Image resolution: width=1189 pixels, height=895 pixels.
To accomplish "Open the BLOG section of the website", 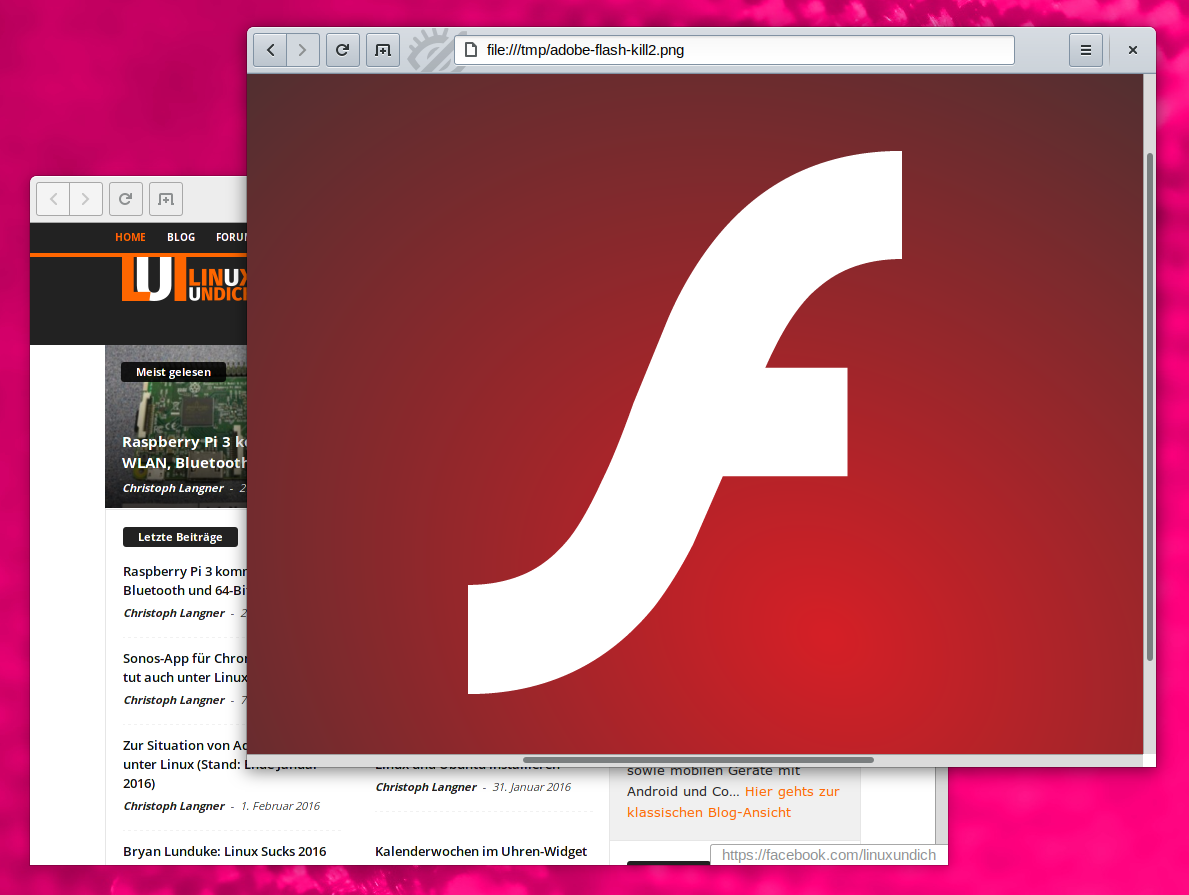I will pos(181,237).
